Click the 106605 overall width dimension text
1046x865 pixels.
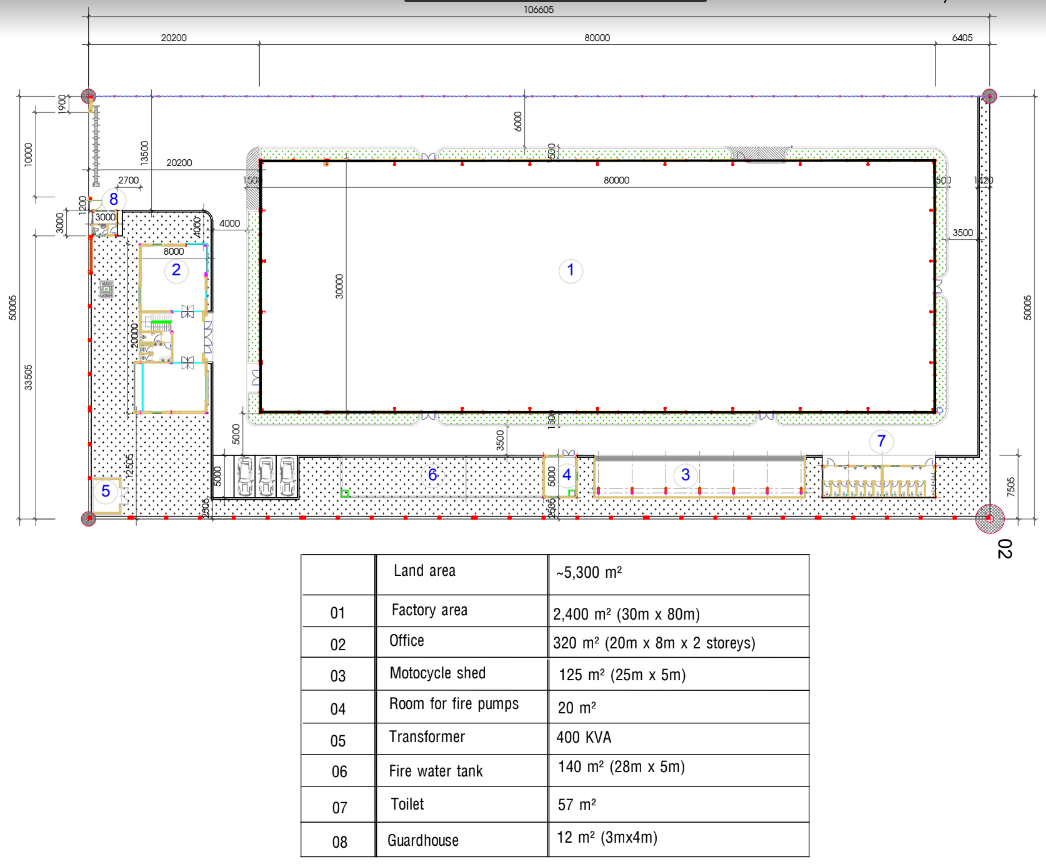[x=538, y=10]
